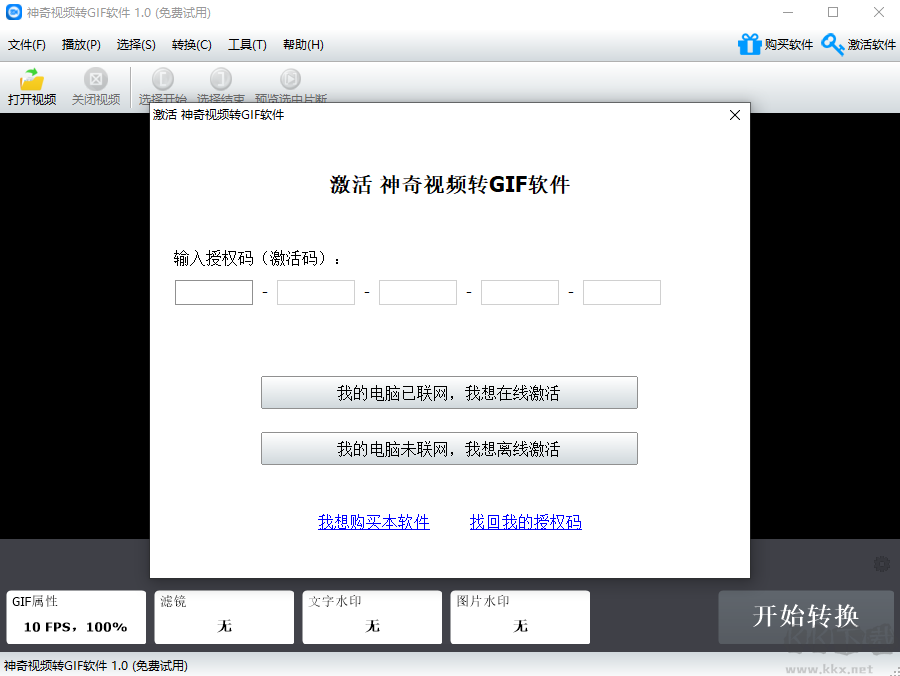900x676 pixels.
Task: Click the offline activation button 我的电脑未联网
Action: tap(449, 448)
